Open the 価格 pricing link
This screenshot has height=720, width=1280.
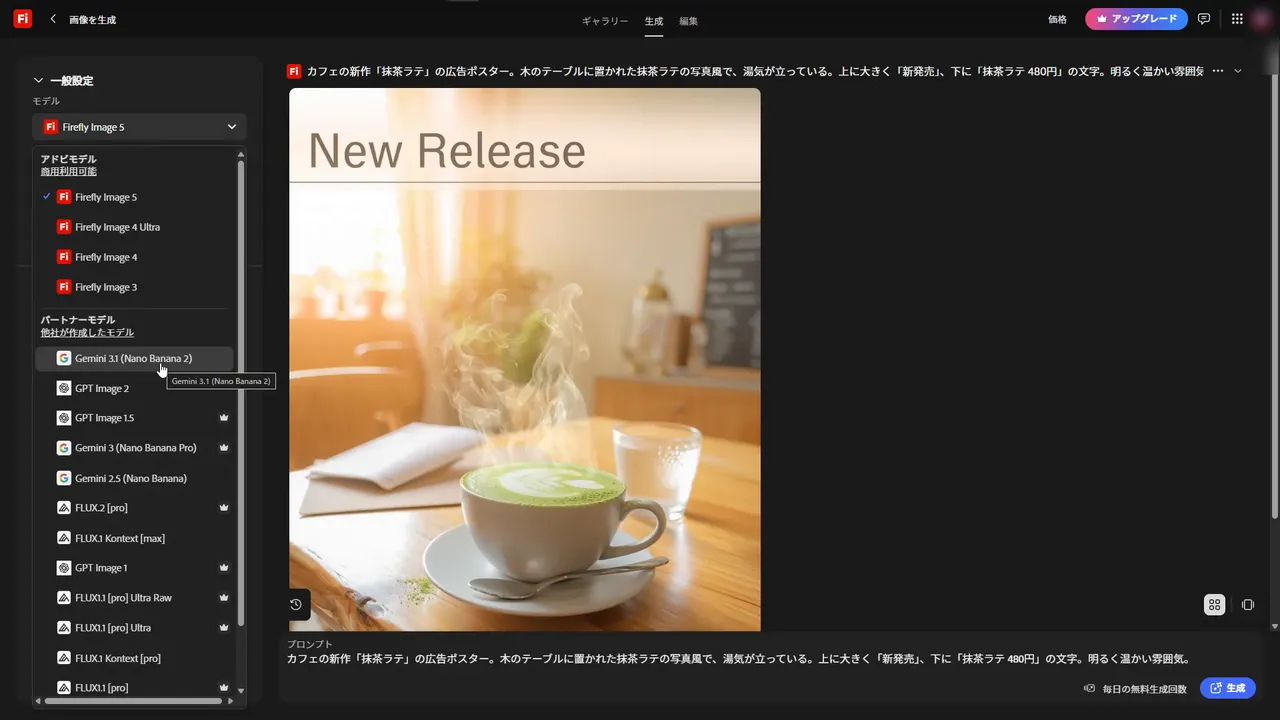(x=1057, y=19)
